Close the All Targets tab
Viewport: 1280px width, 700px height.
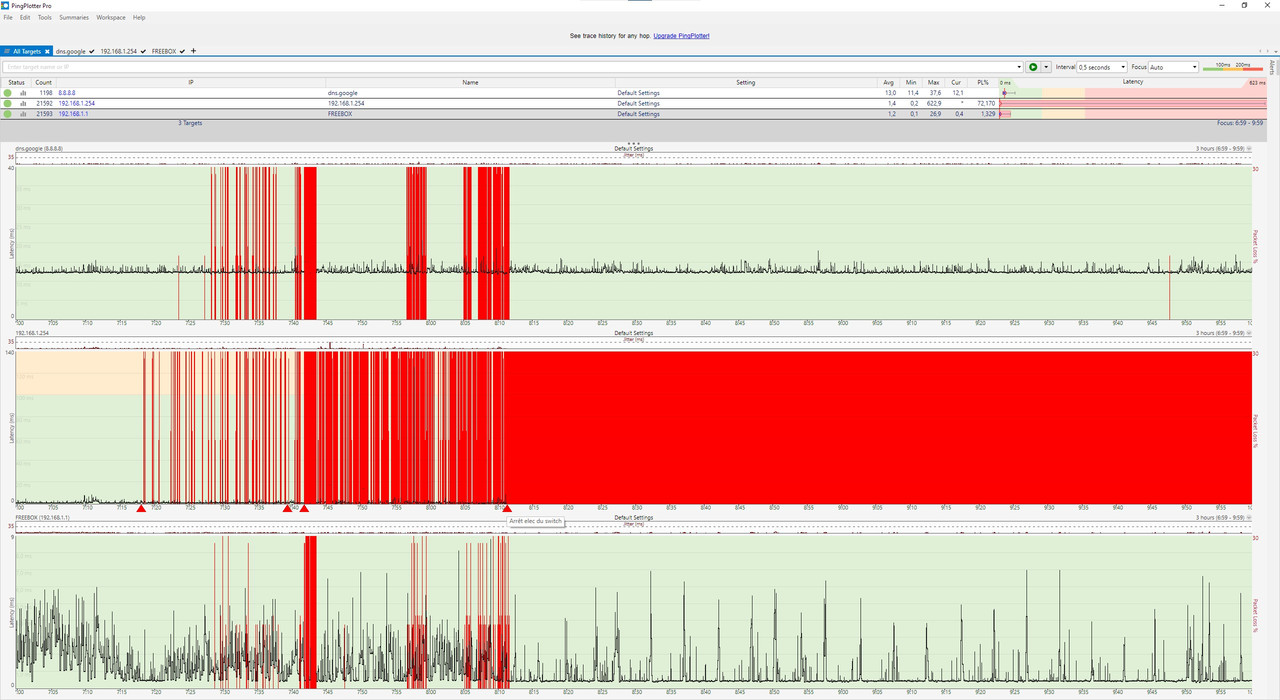[x=47, y=51]
